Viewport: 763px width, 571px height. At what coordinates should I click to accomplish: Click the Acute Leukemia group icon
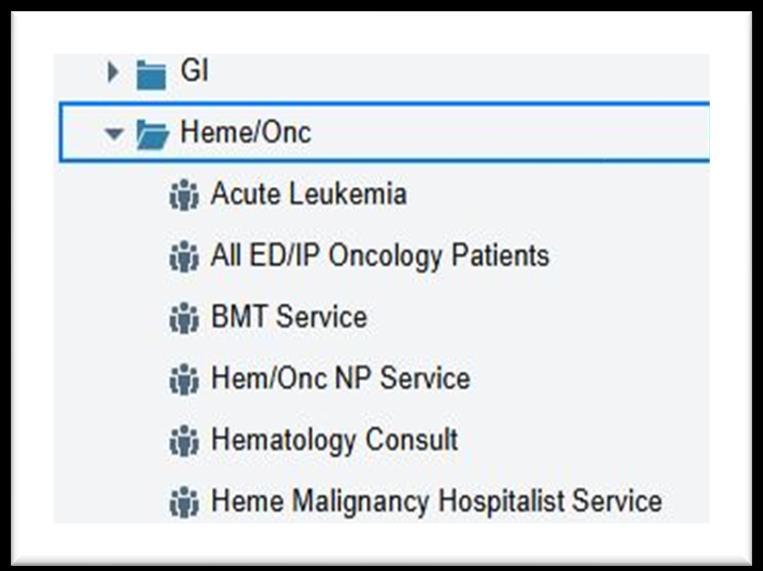click(x=184, y=196)
